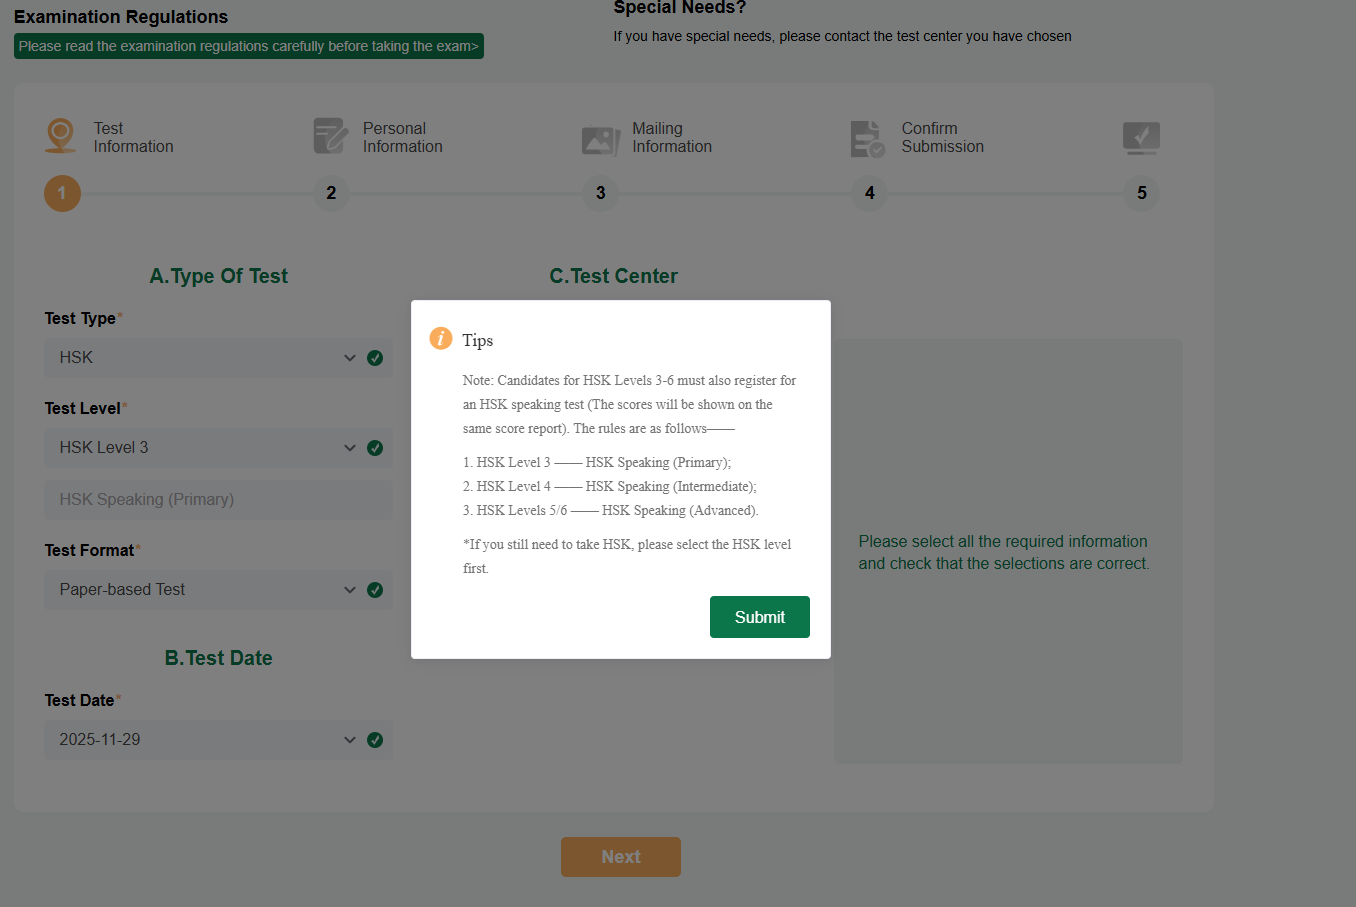Click the Mailing Information photo icon
Viewport: 1356px width, 907px height.
pos(600,140)
